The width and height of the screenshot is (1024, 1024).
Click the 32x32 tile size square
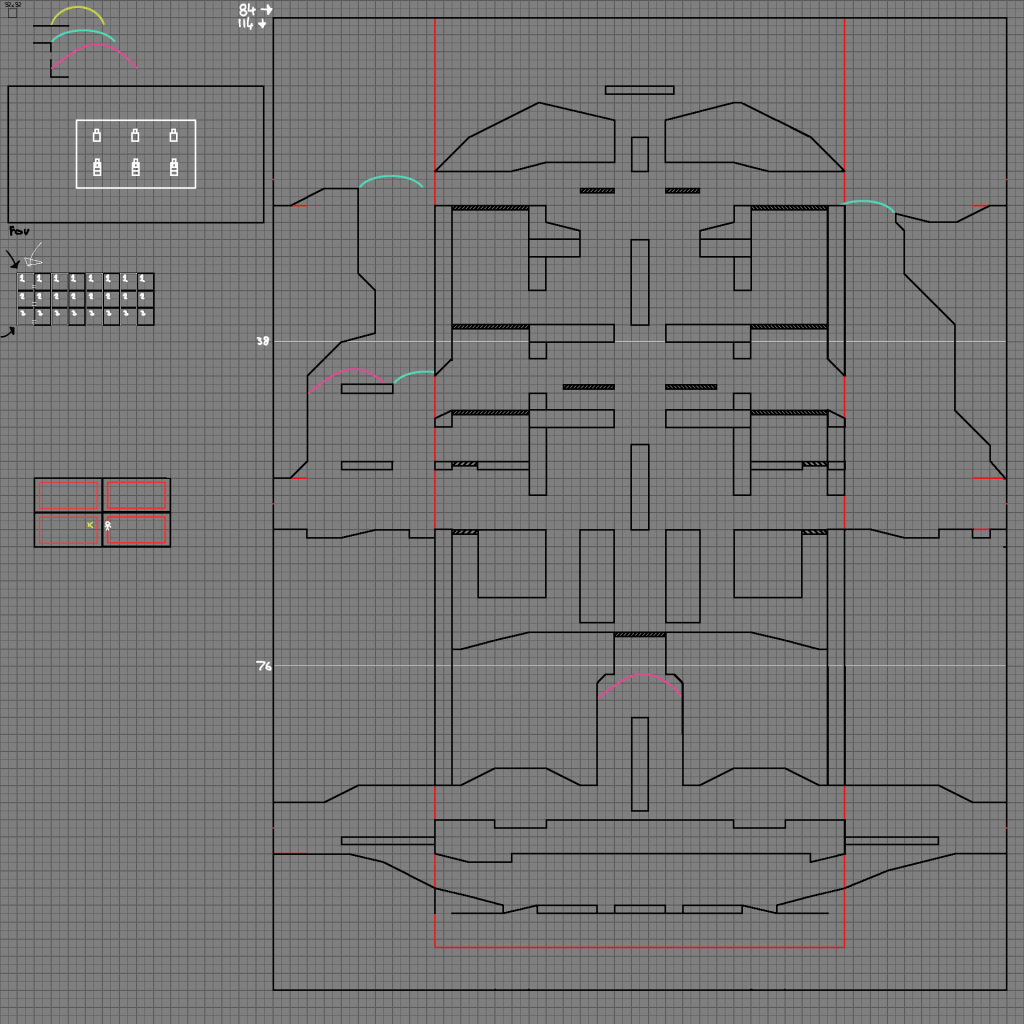click(x=12, y=13)
